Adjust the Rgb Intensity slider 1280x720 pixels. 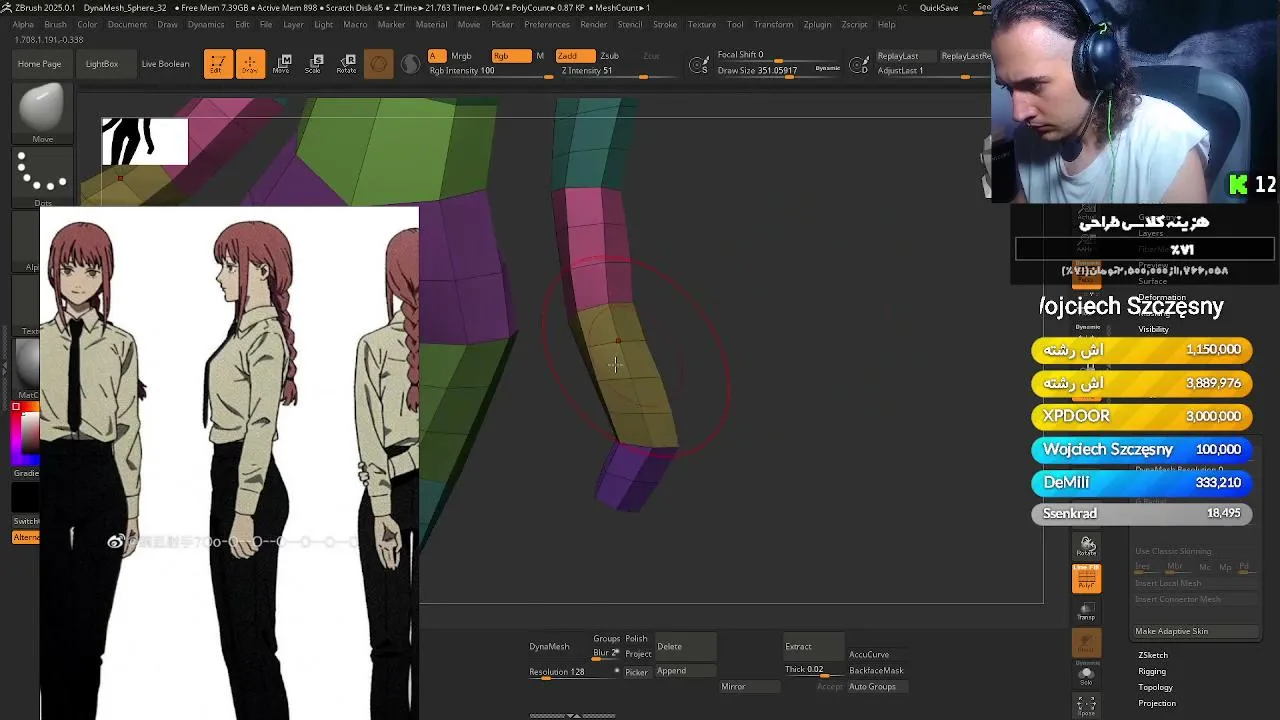pos(490,72)
